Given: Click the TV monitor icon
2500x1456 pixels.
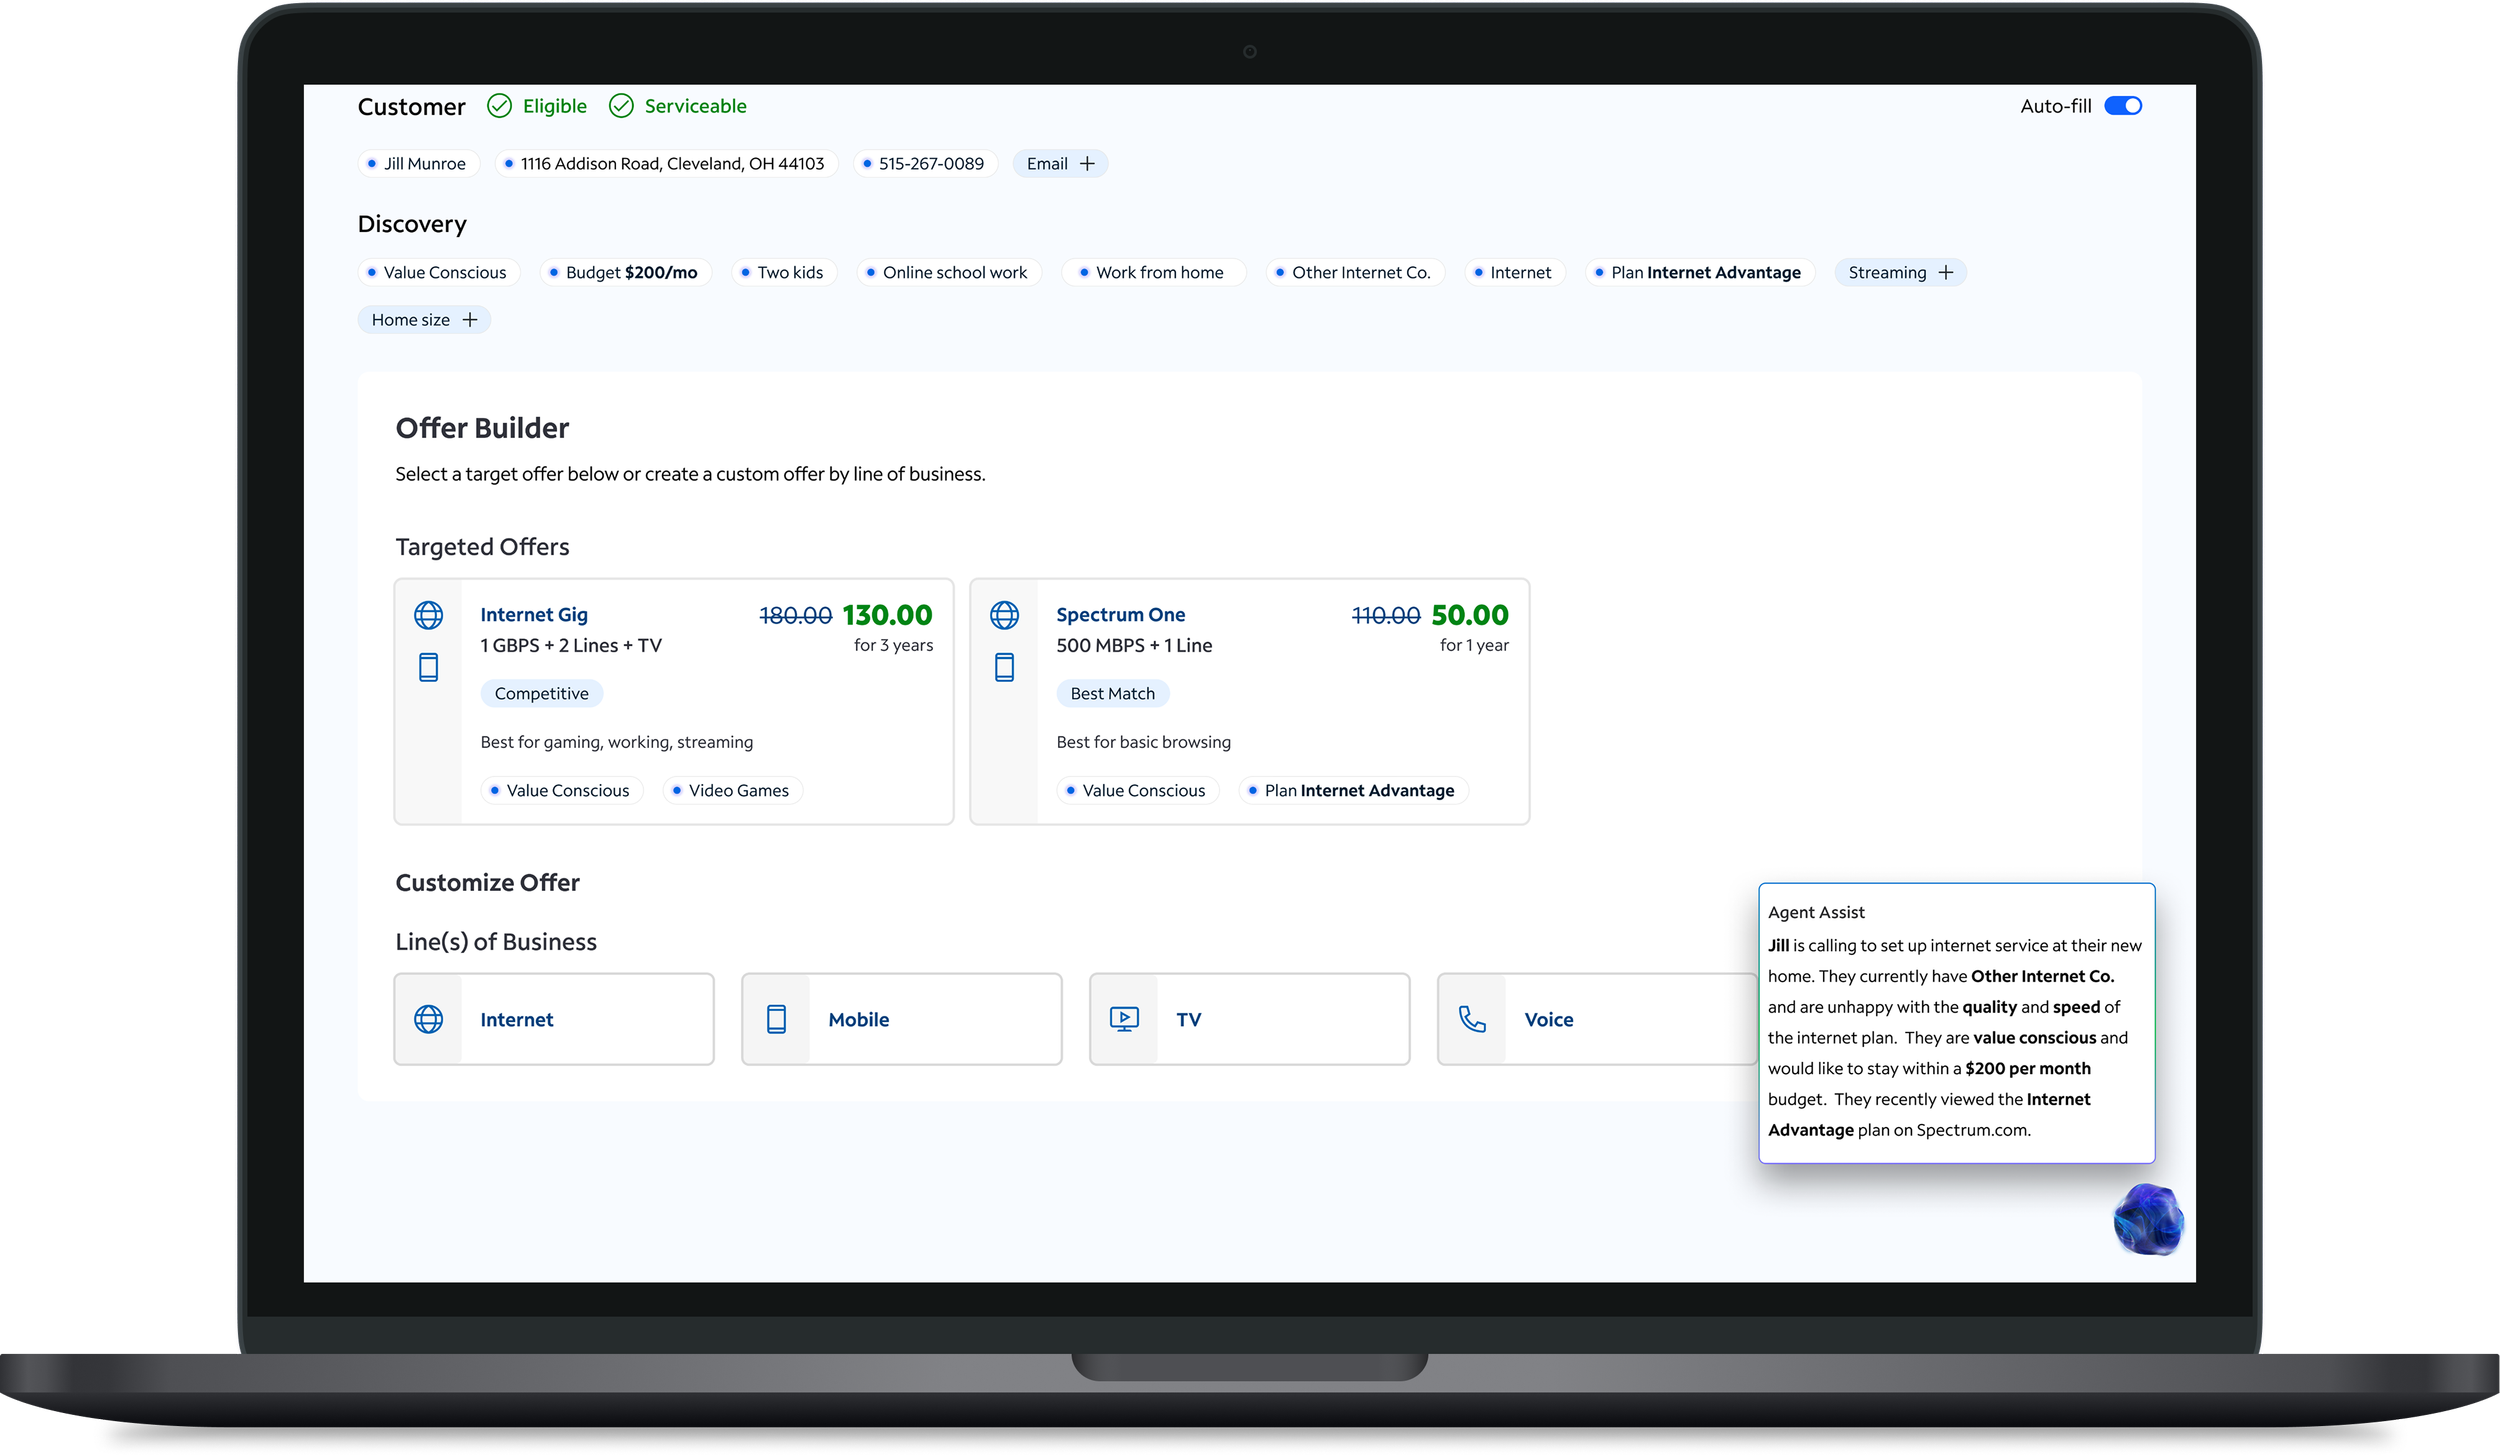Looking at the screenshot, I should [x=1124, y=1019].
